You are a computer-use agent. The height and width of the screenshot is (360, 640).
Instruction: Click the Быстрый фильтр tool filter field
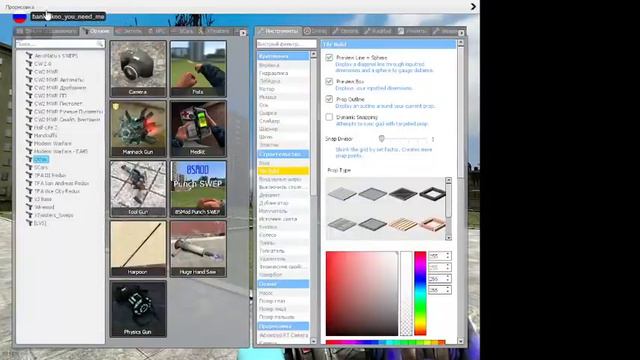click(x=287, y=44)
